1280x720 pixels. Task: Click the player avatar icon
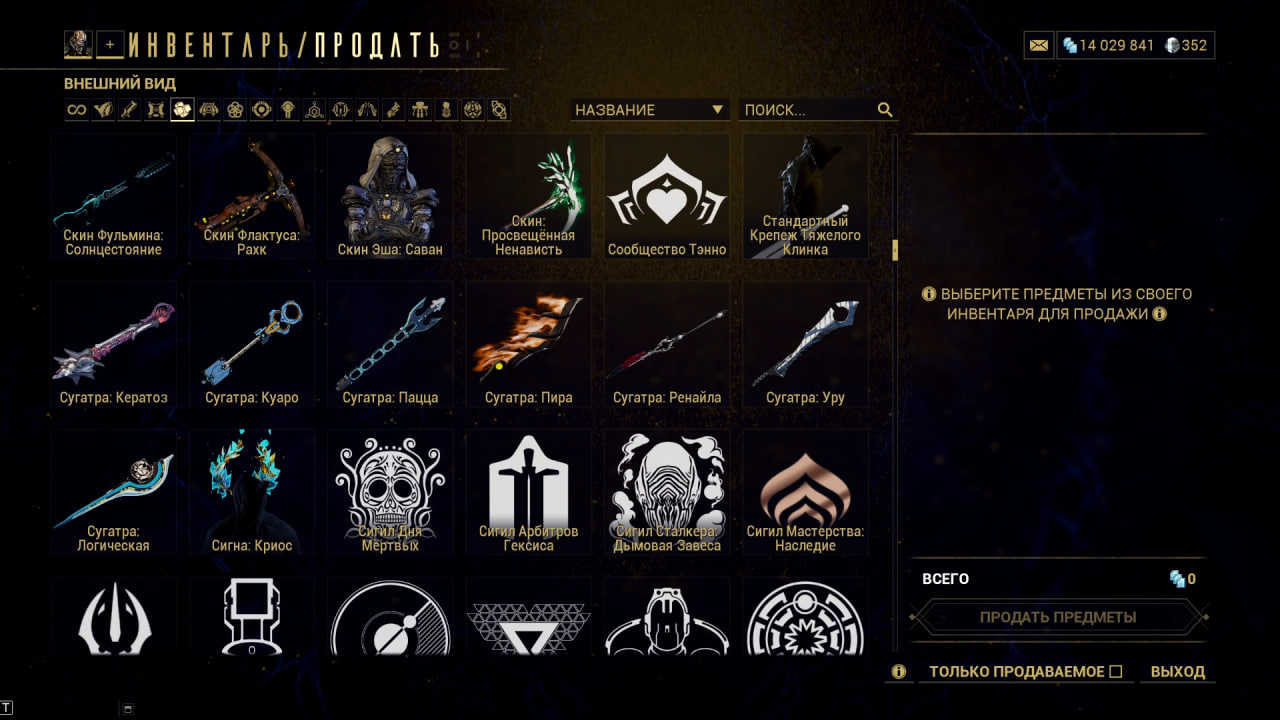coord(78,44)
